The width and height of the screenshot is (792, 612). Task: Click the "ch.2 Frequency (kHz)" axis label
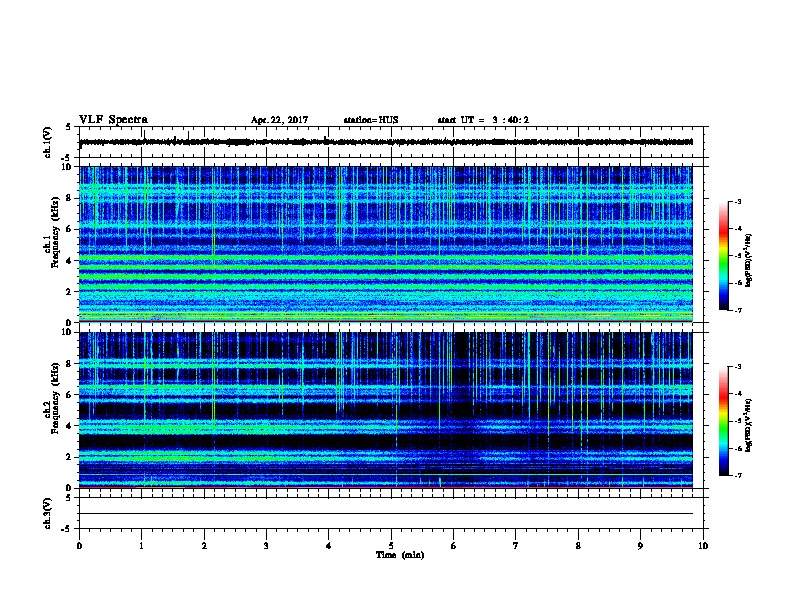pos(52,399)
